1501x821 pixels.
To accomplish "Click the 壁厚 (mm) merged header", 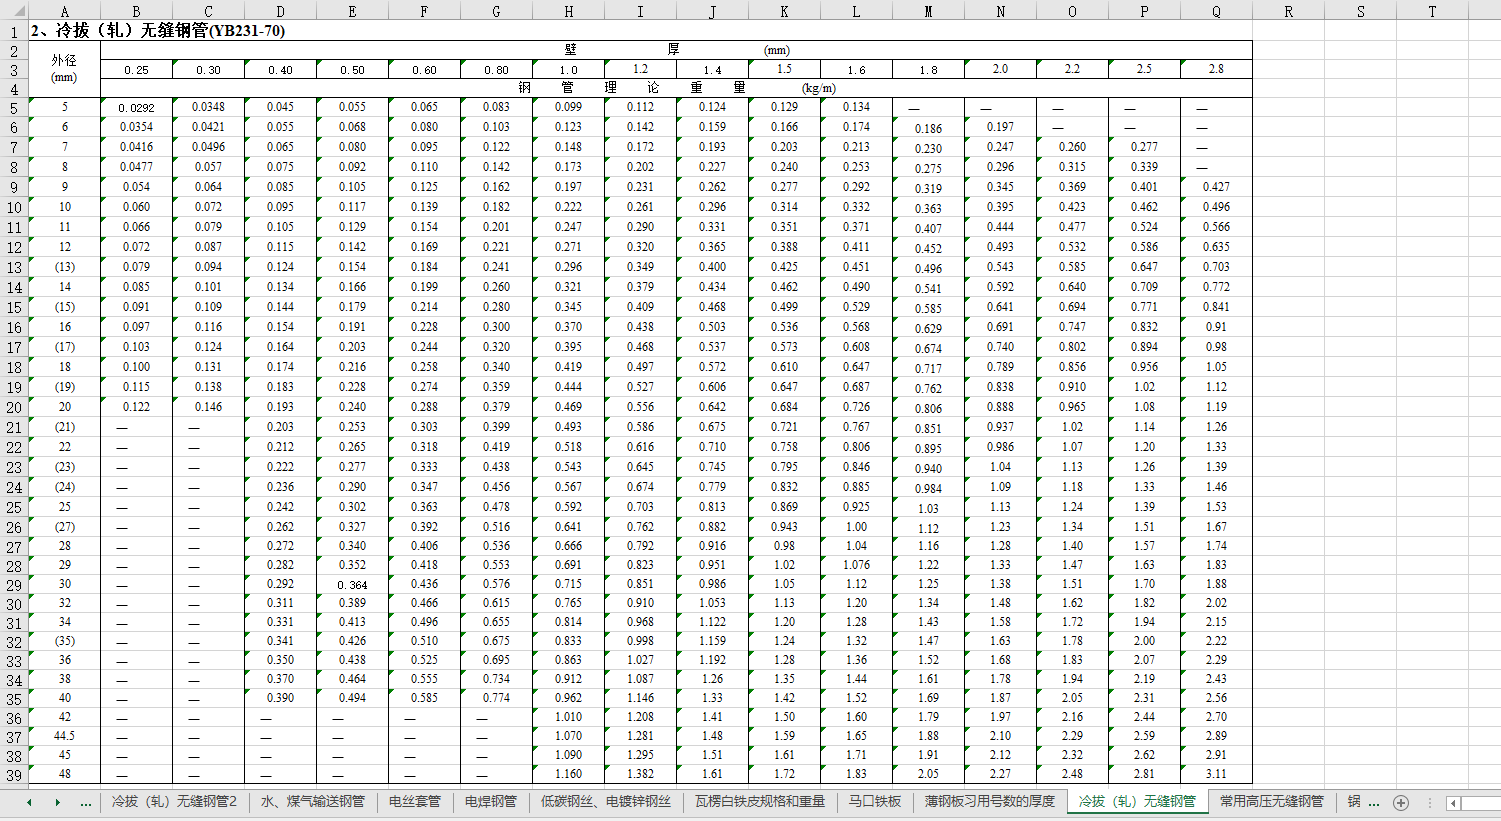I will click(676, 50).
